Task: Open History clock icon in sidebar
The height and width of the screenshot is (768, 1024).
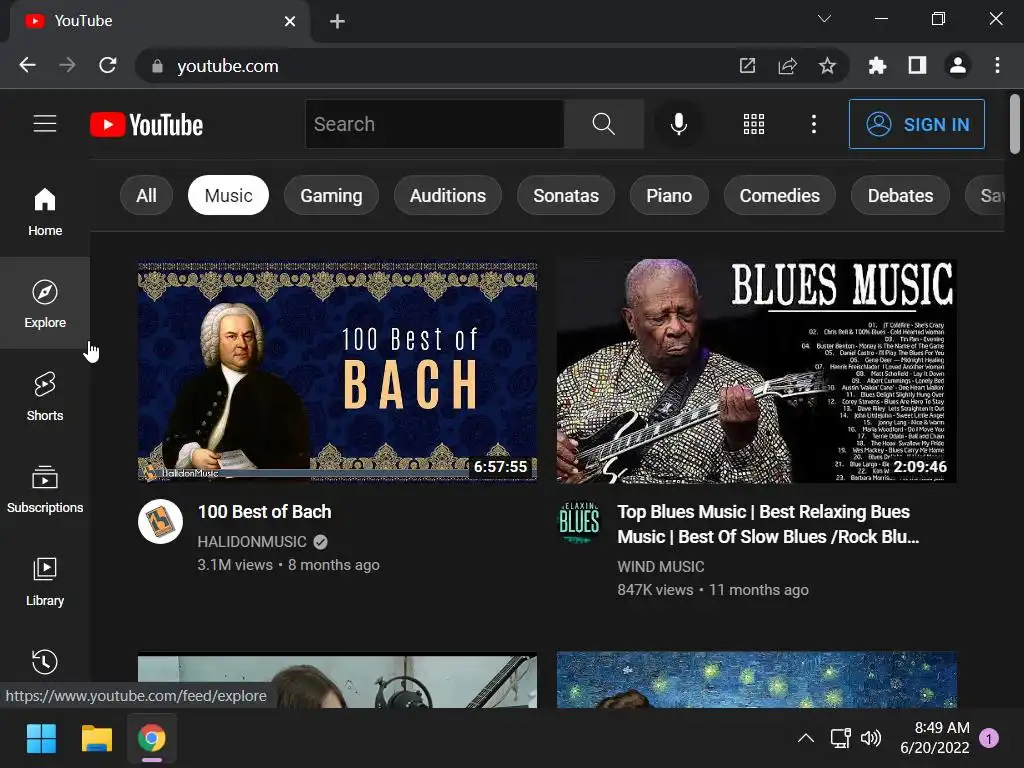Action: click(45, 661)
